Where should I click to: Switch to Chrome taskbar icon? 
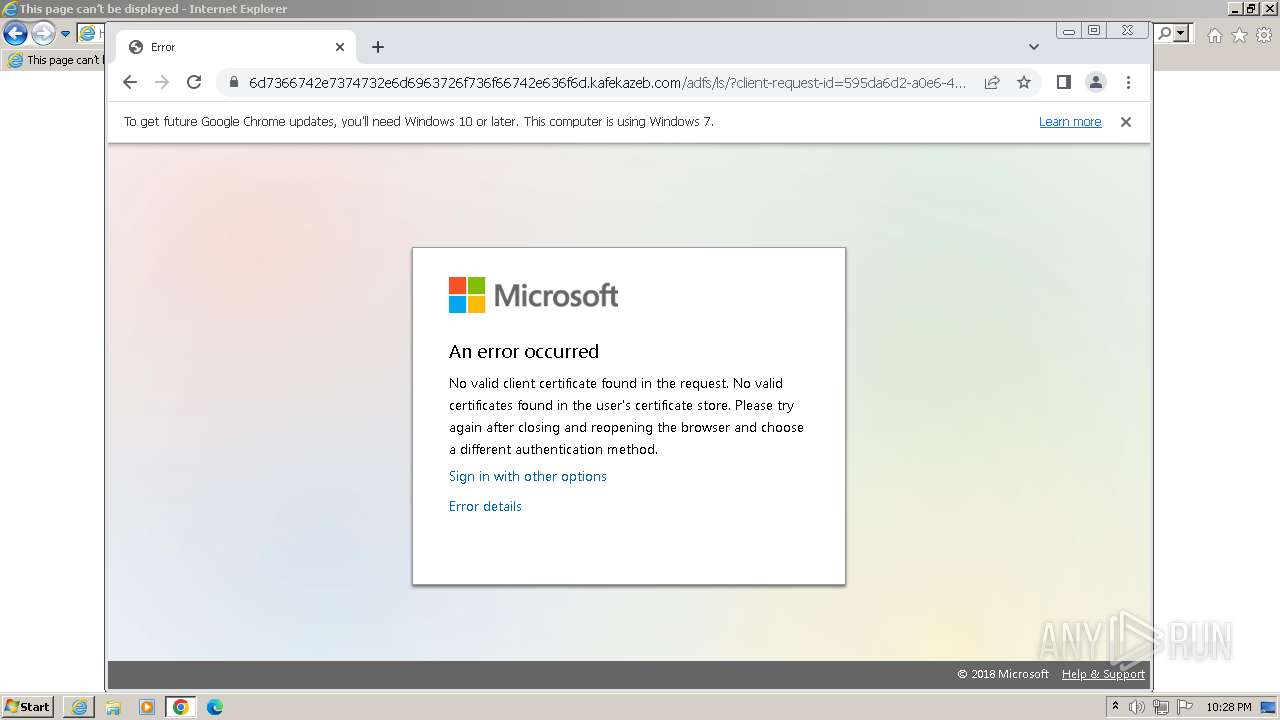point(181,707)
